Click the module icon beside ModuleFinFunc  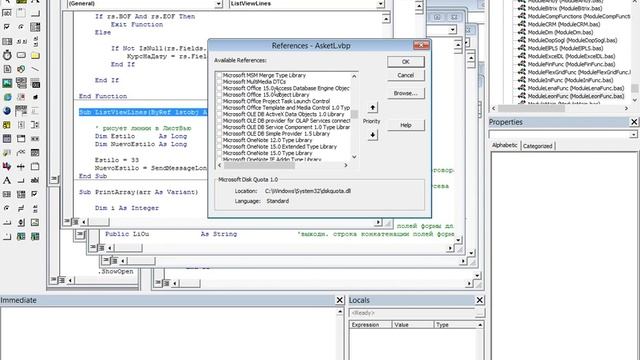tap(521, 64)
